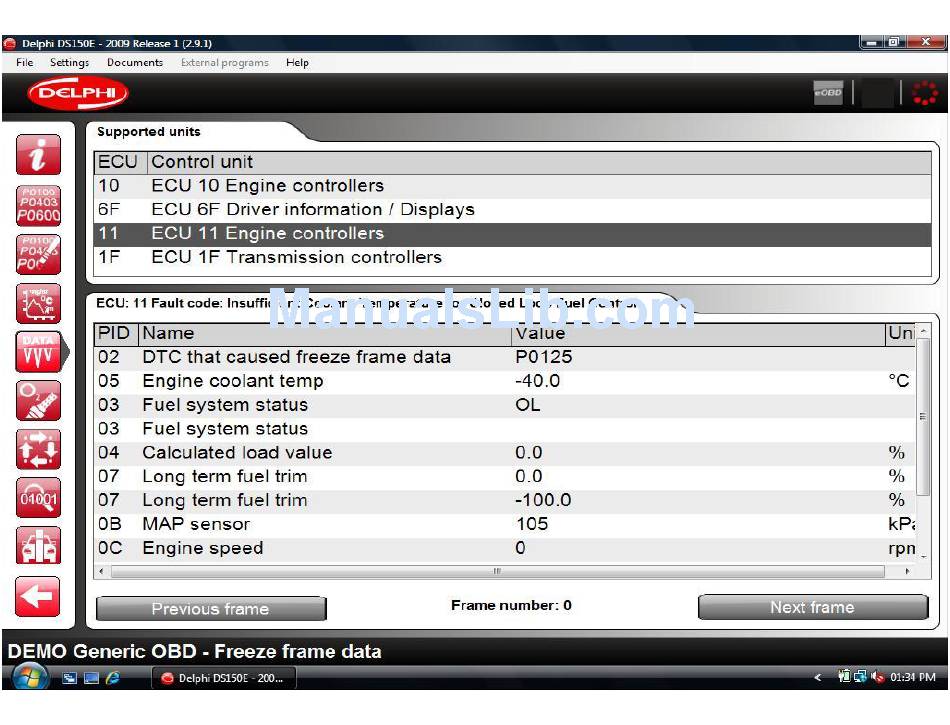Open the Documents menu

point(135,62)
